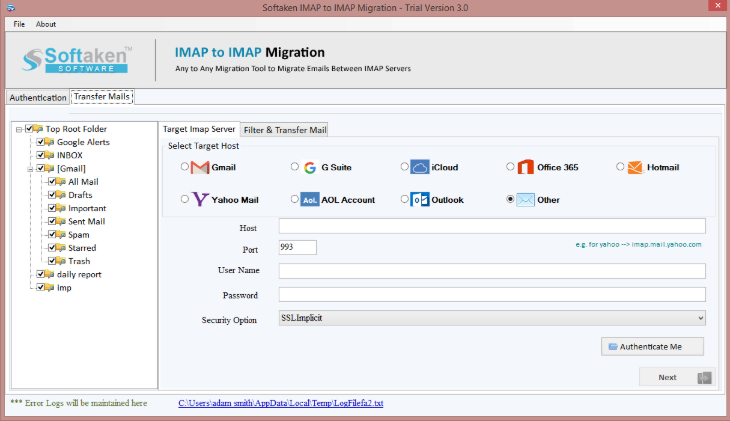730x421 pixels.
Task: Select the G Suite radio button
Action: click(295, 166)
